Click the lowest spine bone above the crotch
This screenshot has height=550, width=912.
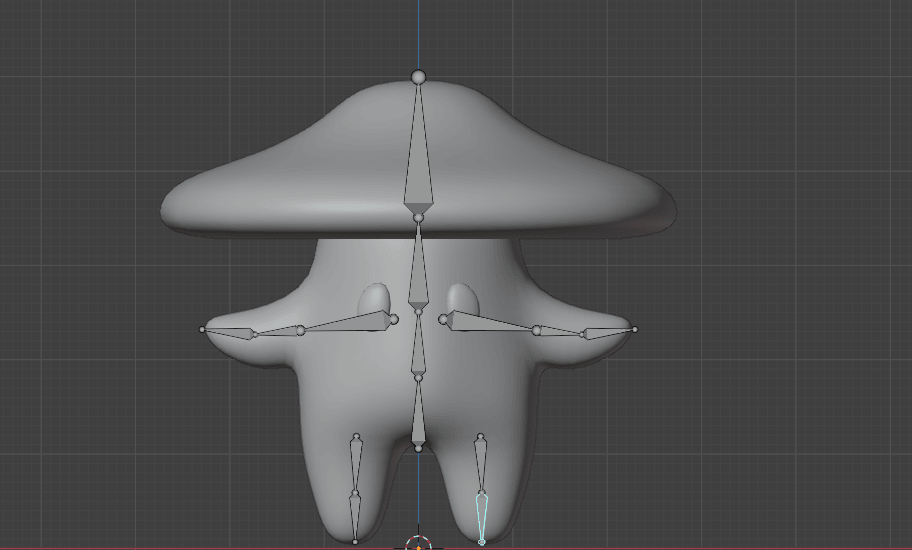coord(418,420)
